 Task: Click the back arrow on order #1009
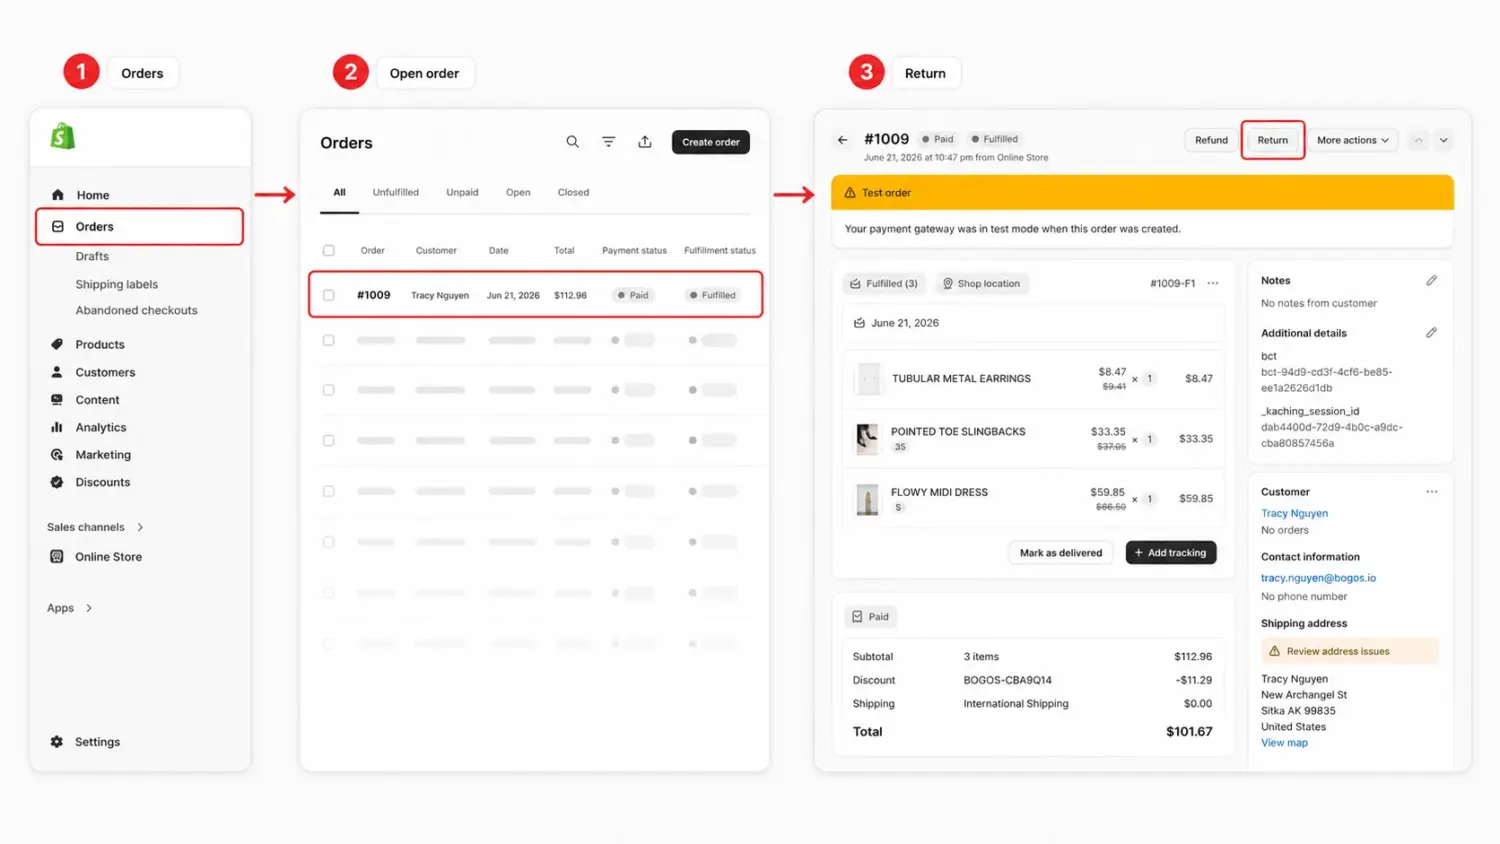842,140
